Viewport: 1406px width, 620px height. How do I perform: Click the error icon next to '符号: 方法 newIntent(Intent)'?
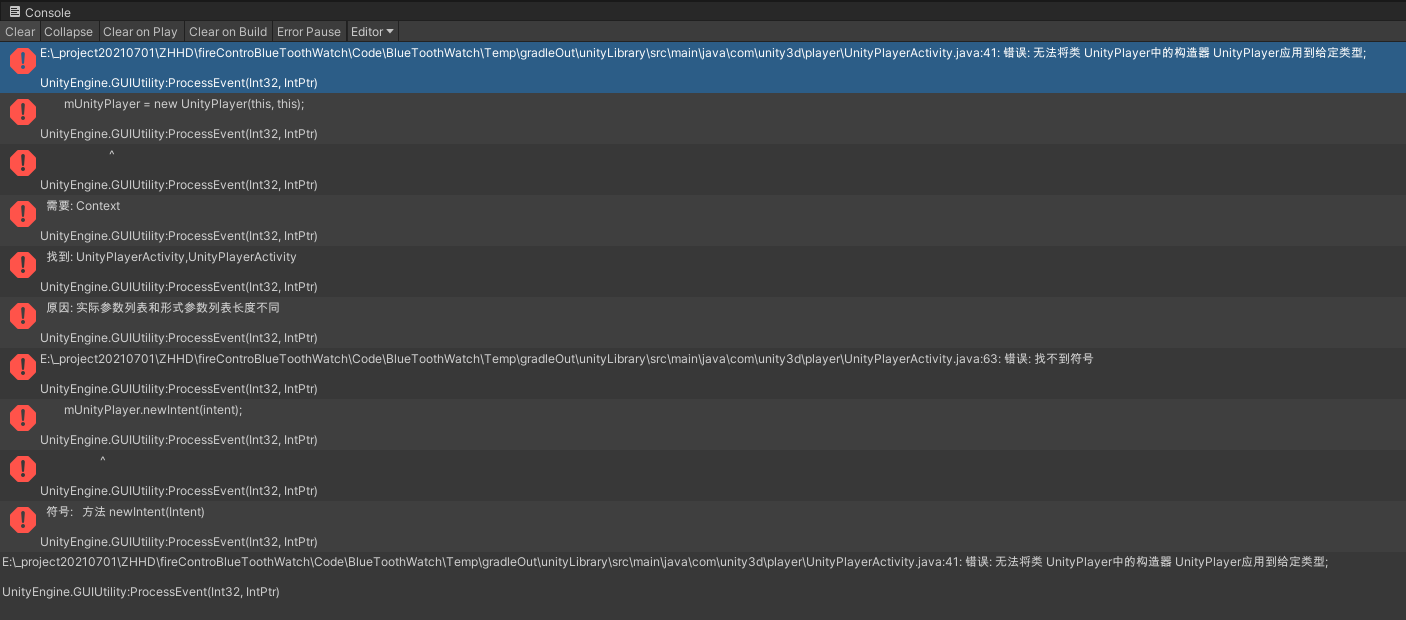point(22,519)
